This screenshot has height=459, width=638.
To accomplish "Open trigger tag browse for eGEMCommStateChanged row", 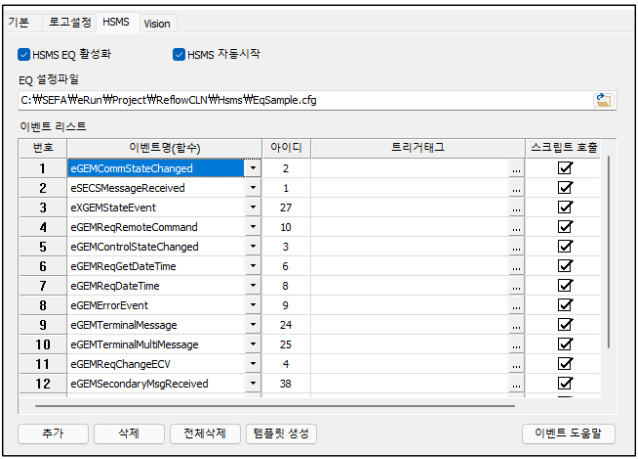I will 516,168.
